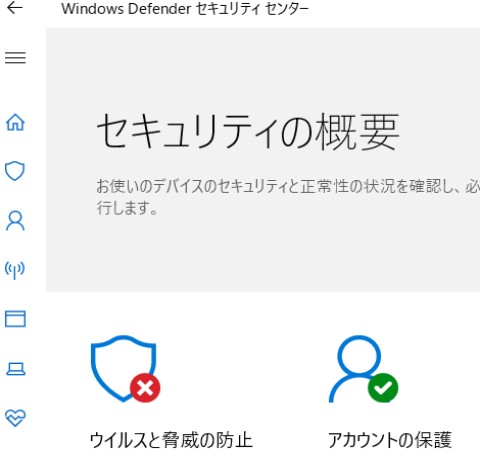Click the red X warning badge
Image resolution: width=480 pixels, height=454 pixels.
click(145, 388)
